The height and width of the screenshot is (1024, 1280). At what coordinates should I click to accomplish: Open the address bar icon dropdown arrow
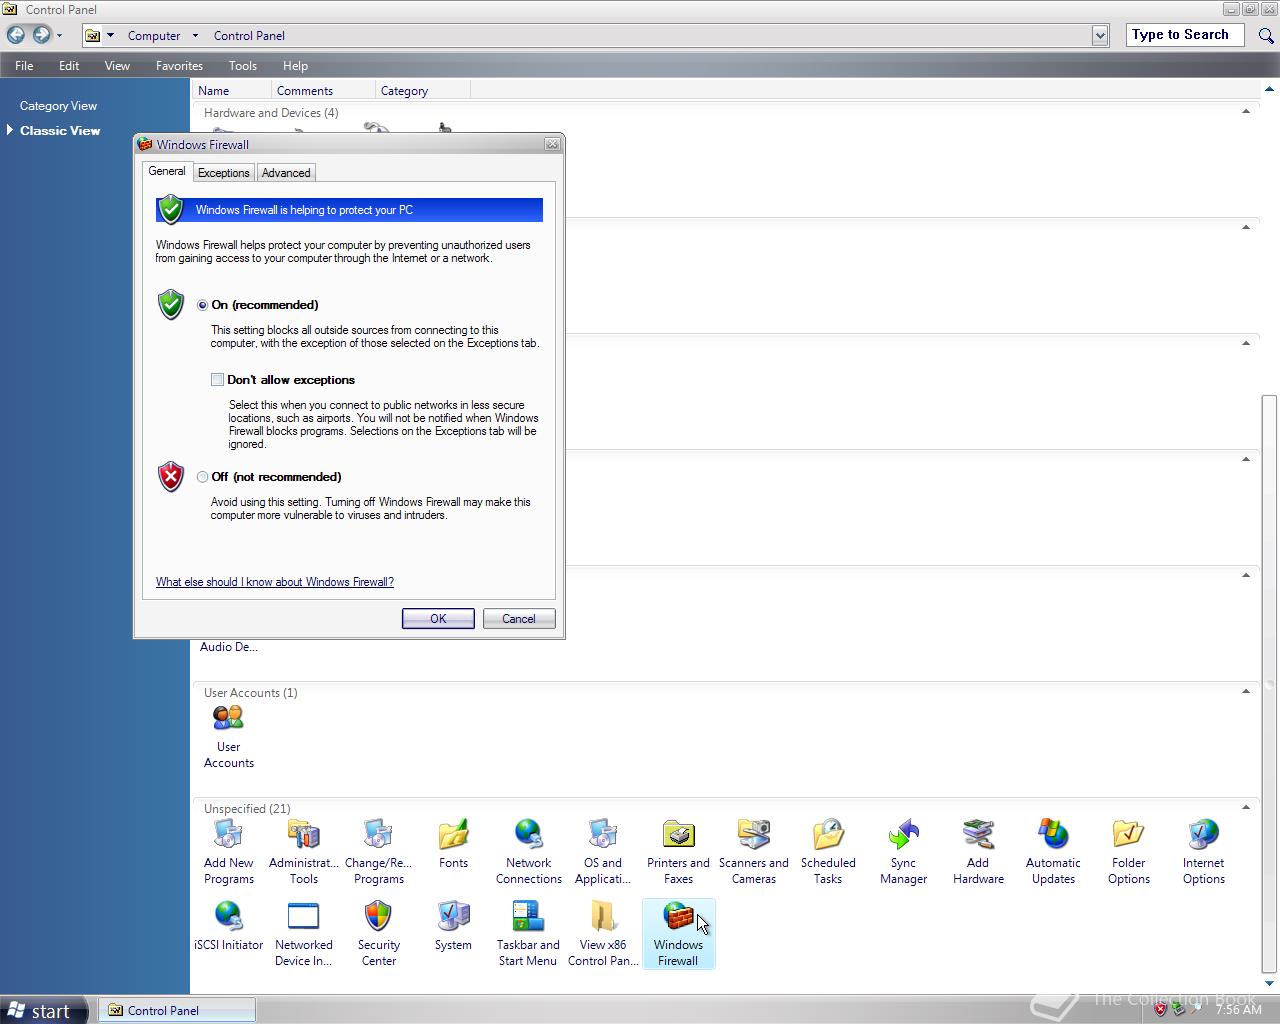point(110,36)
